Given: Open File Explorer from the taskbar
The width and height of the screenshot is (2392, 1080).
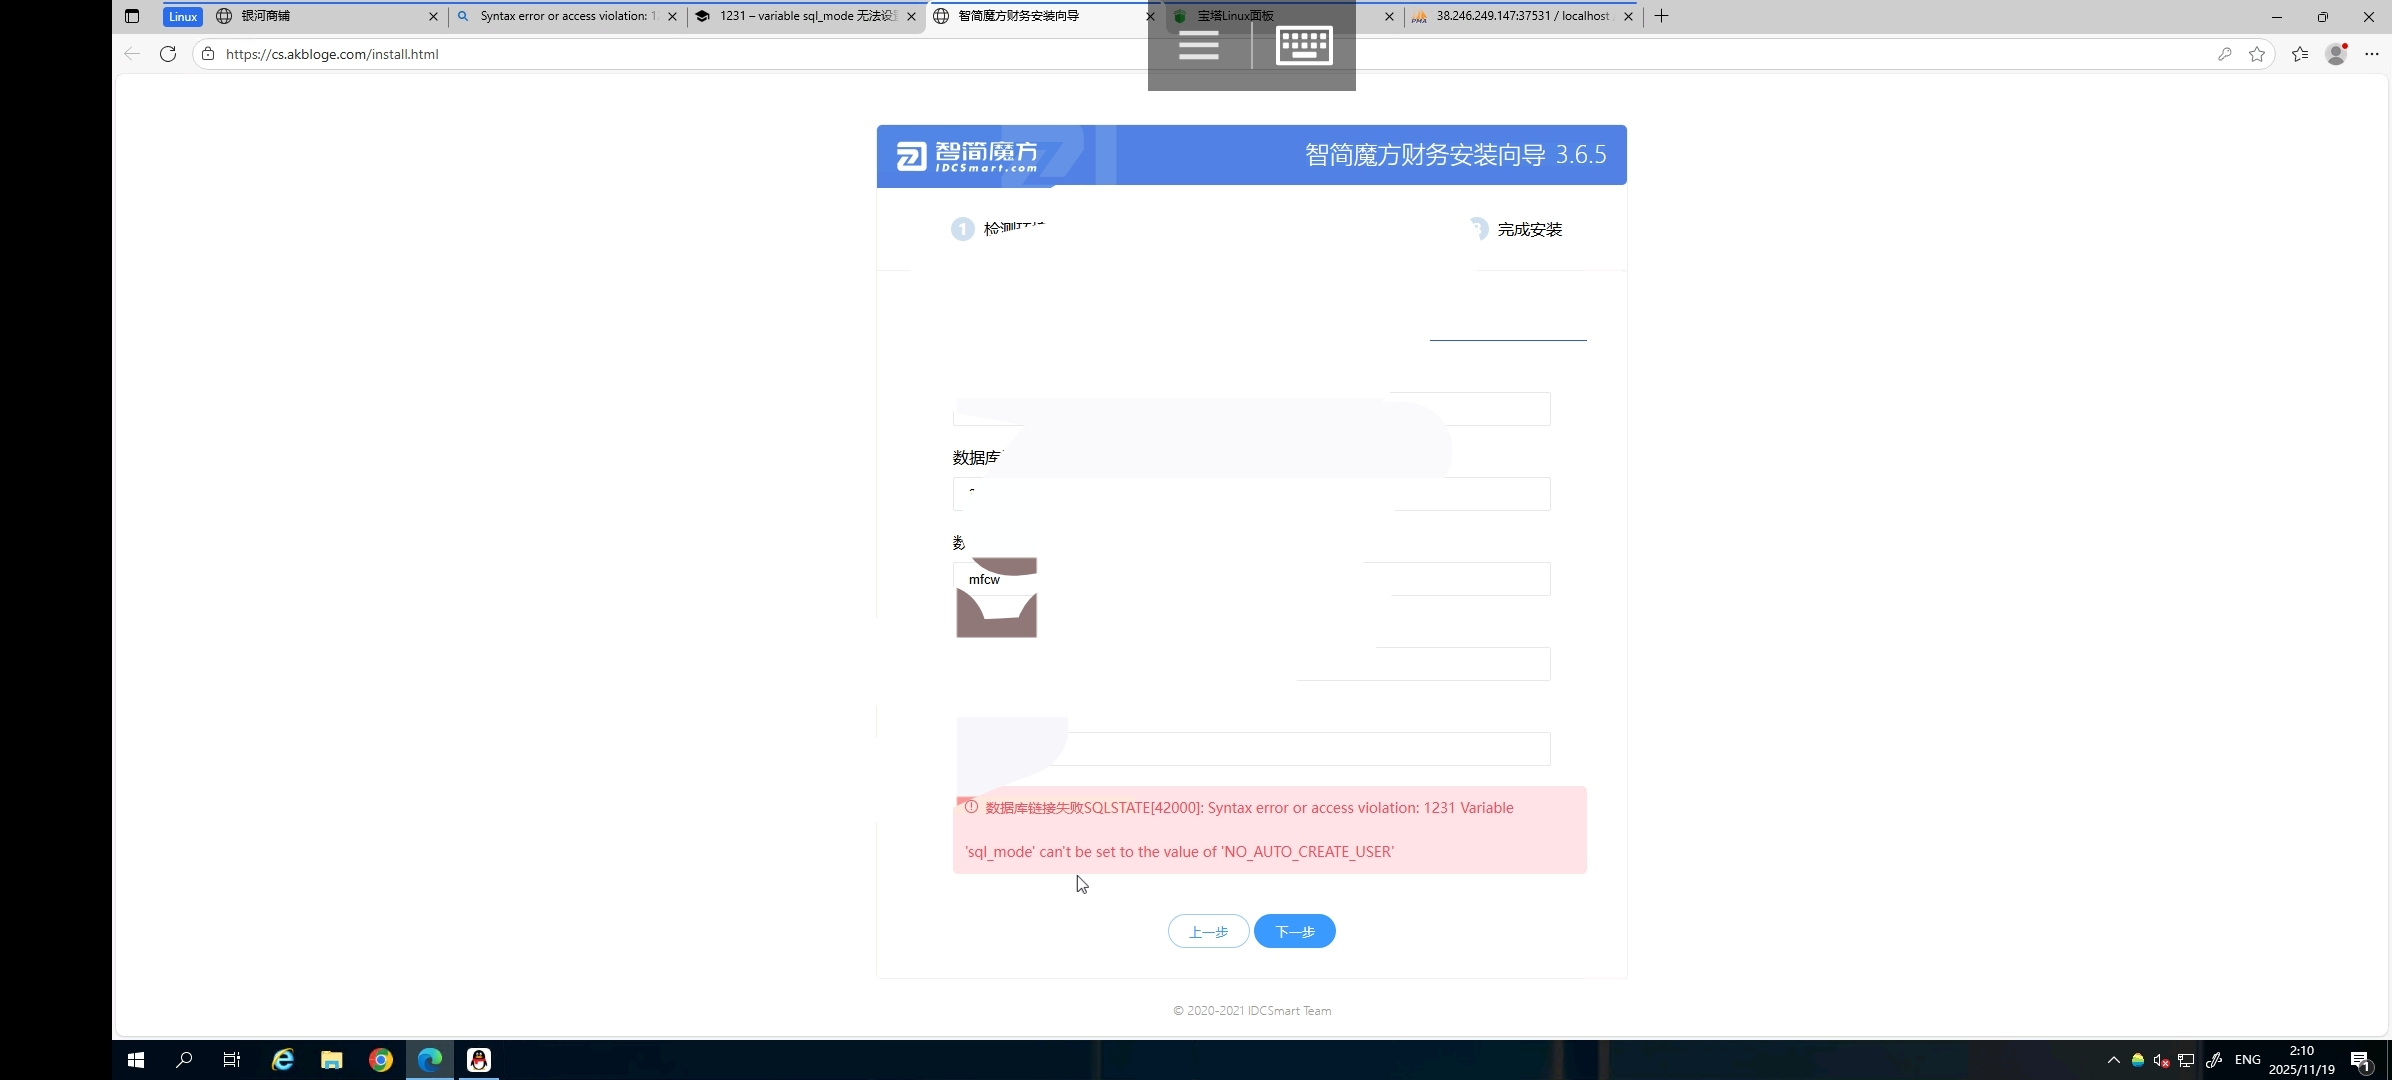Looking at the screenshot, I should [331, 1060].
